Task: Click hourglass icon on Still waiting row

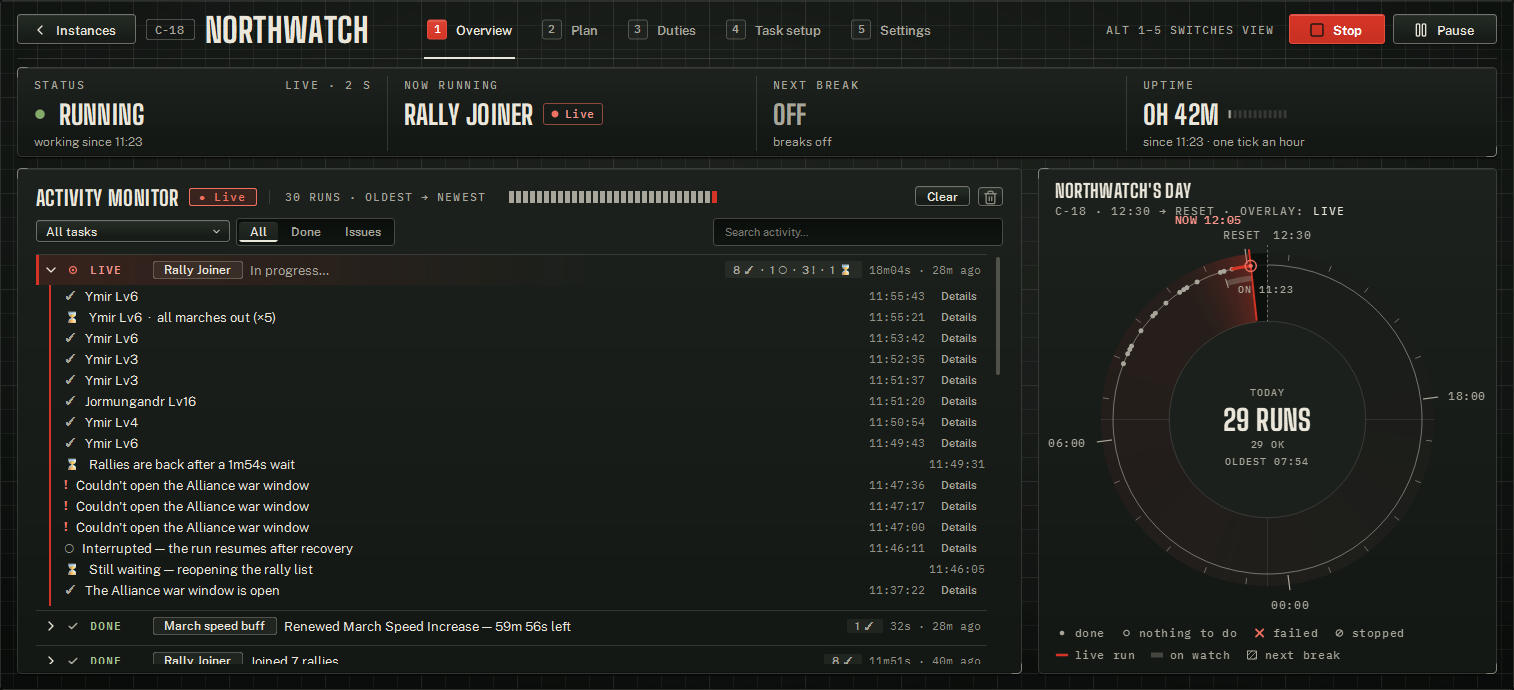Action: 72,569
